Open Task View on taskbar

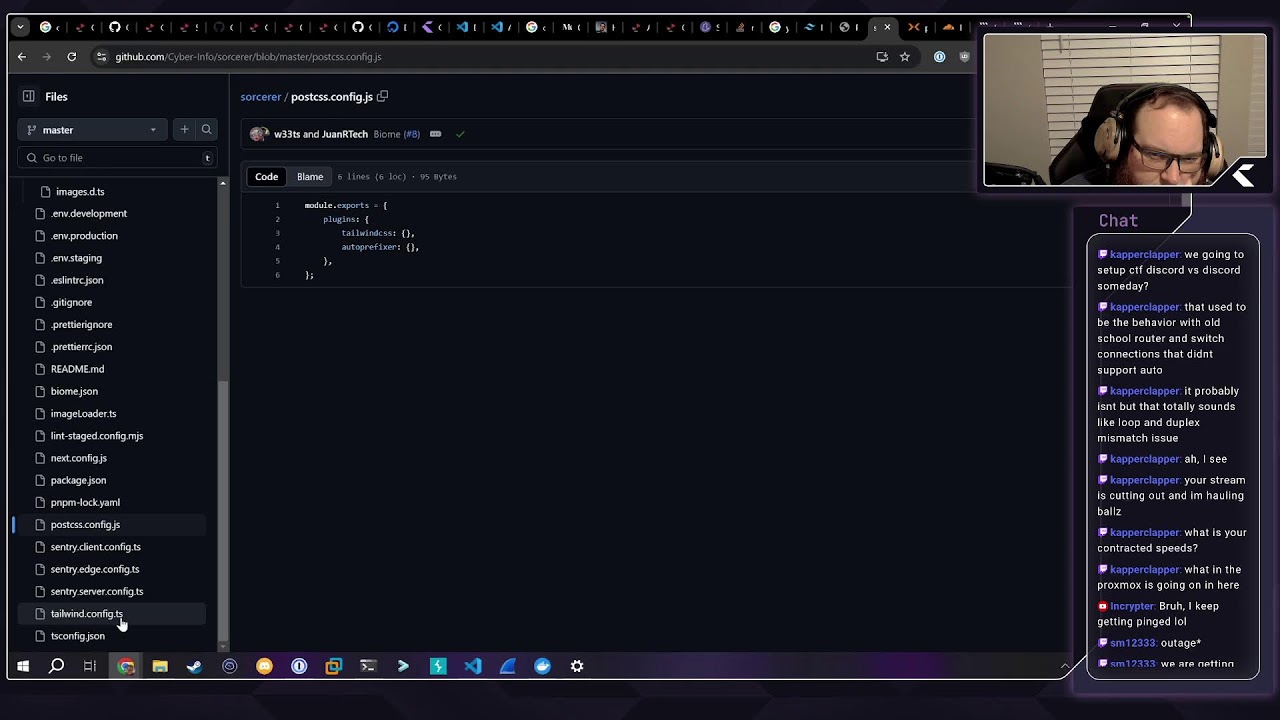tap(90, 666)
